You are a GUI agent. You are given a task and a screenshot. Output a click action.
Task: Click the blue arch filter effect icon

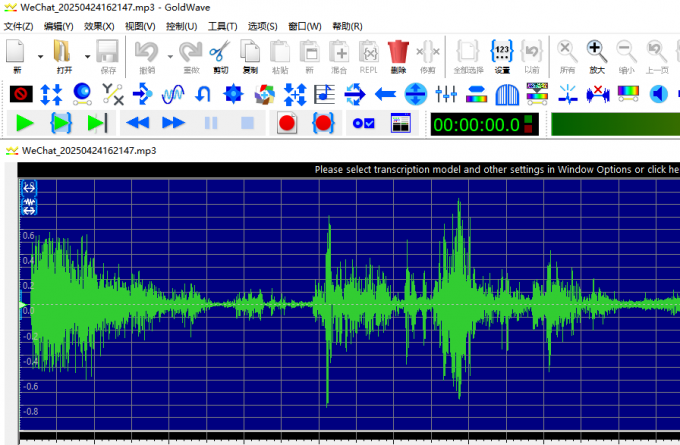(x=507, y=94)
